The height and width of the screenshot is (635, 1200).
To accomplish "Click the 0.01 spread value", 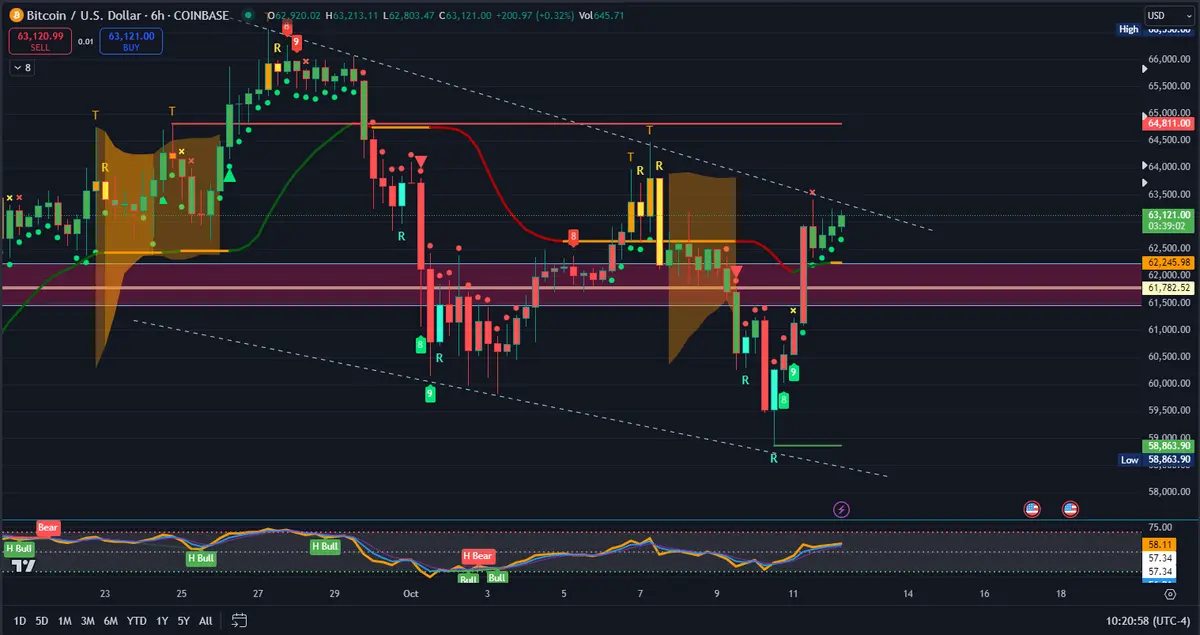I will click(x=87, y=42).
